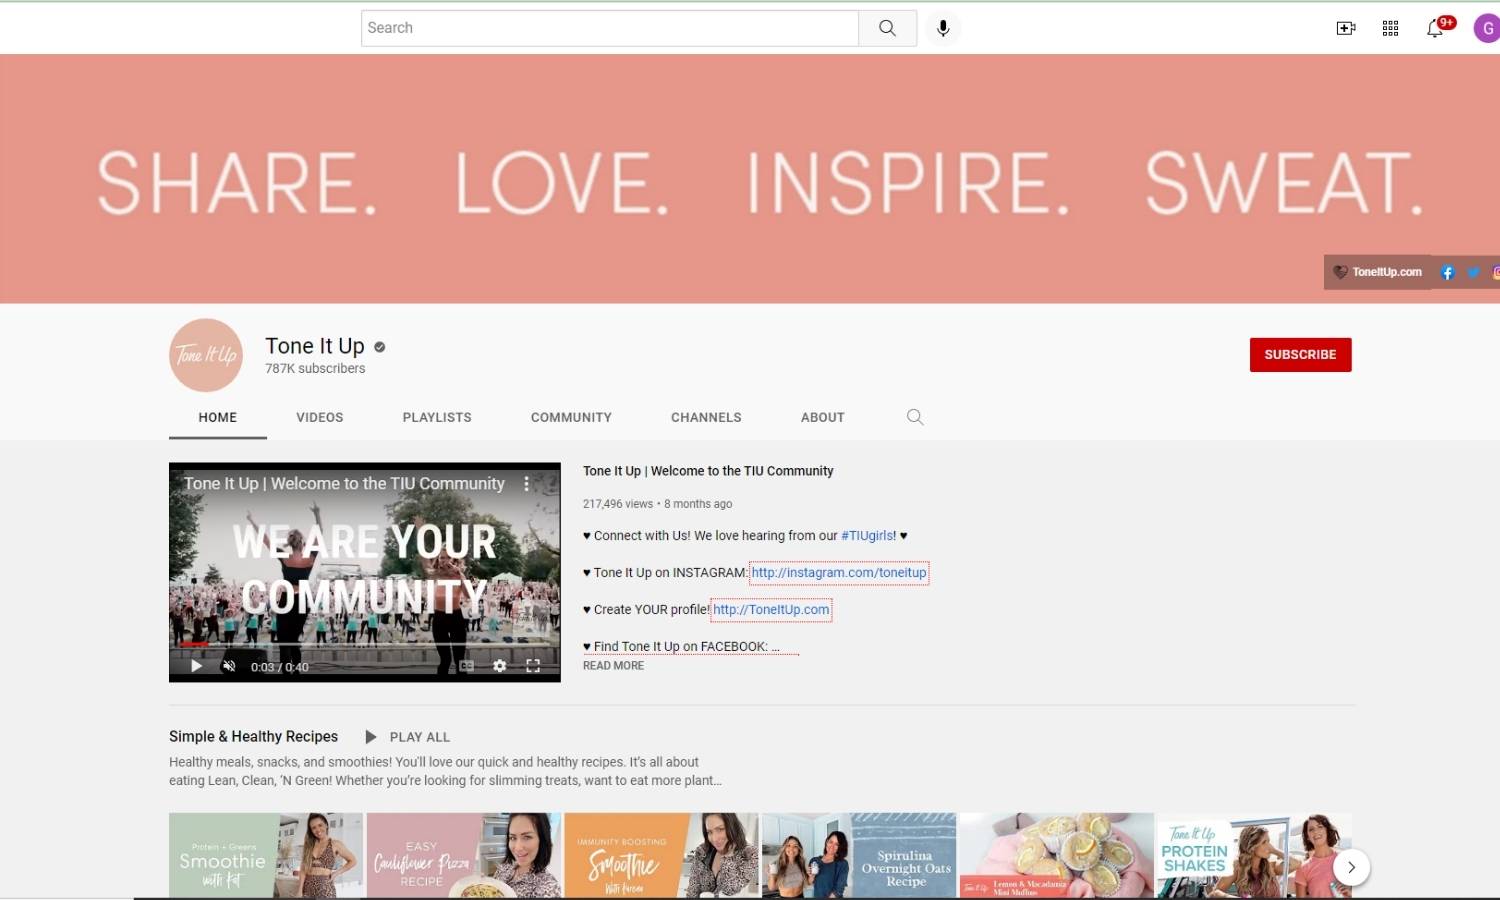Open ToneItUp.com banner link
Viewport: 1500px width, 900px height.
(1377, 272)
